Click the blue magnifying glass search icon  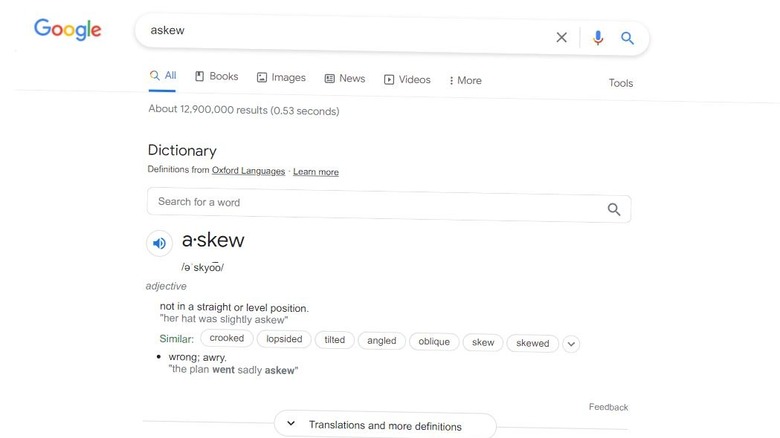click(x=627, y=38)
